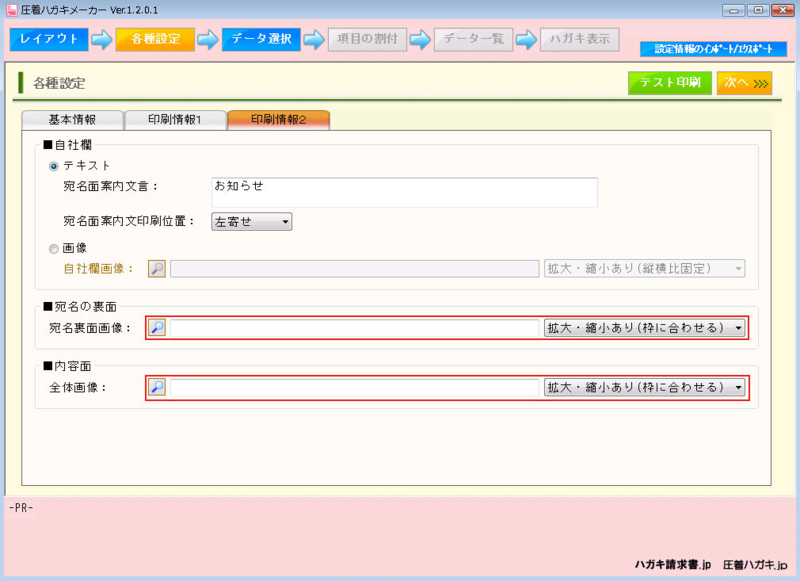Click the 自社欄画像 path field
This screenshot has width=800, height=581.
355,268
